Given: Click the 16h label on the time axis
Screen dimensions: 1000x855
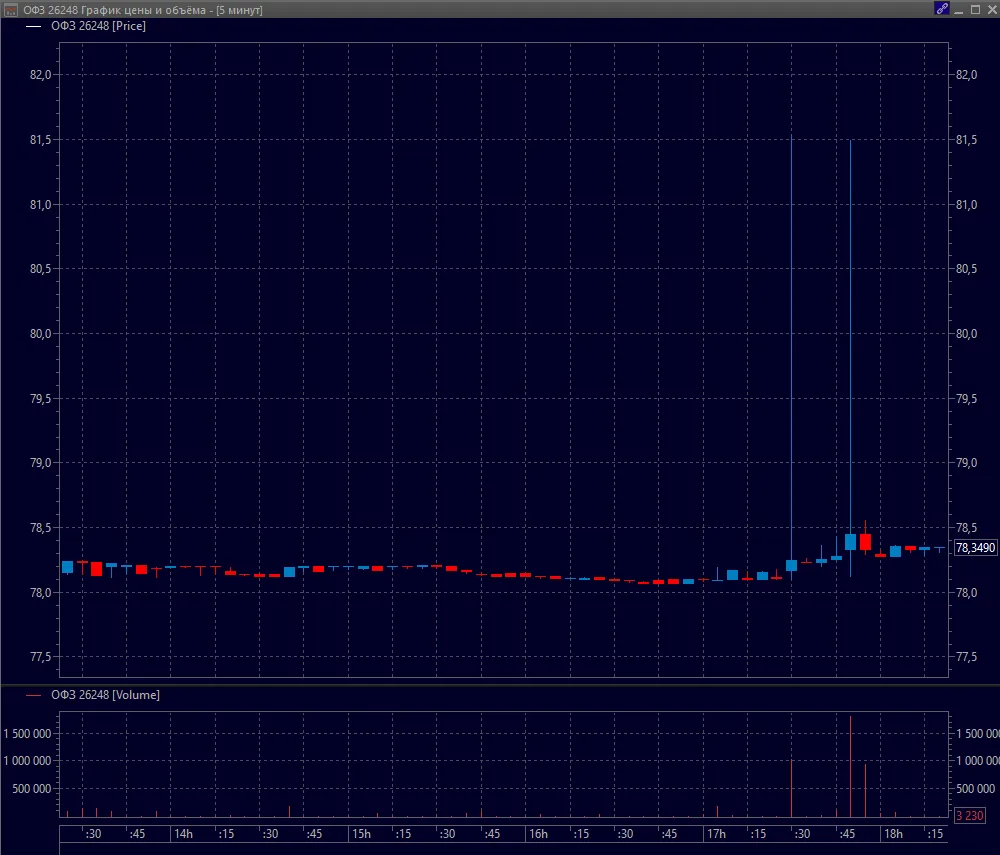Looking at the screenshot, I should point(538,834).
